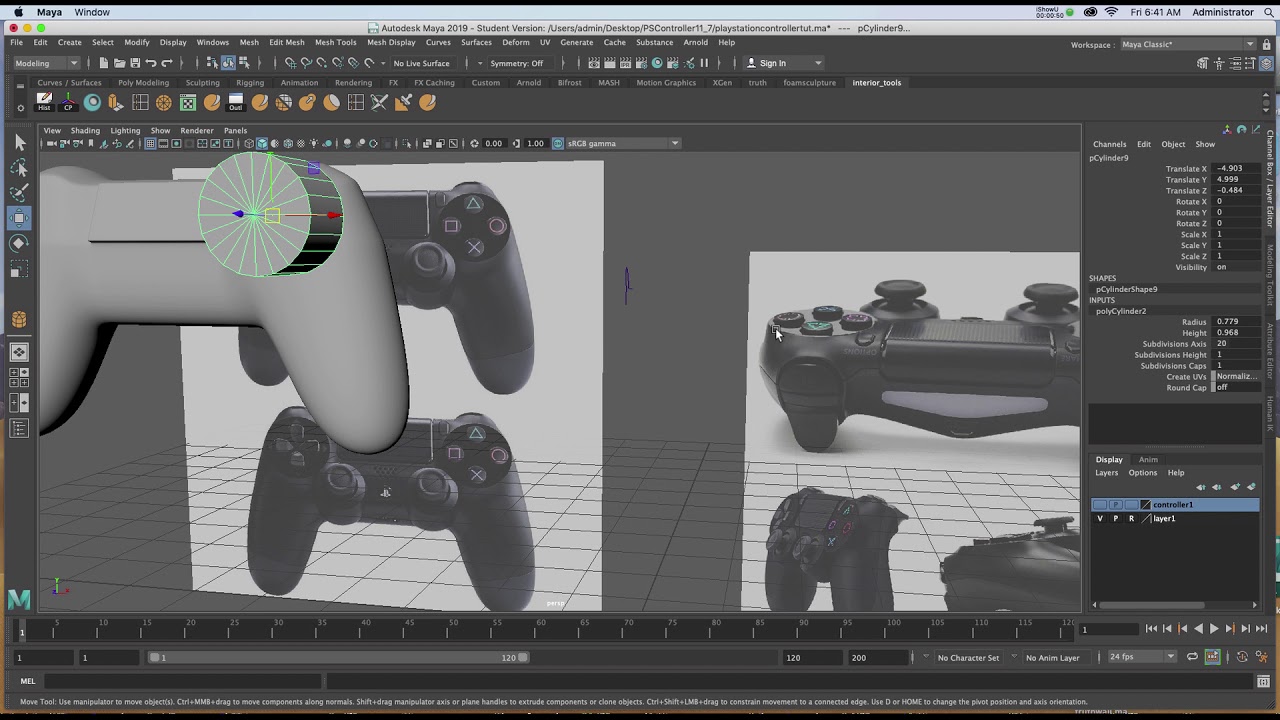Click the Save Scene disk icon
This screenshot has width=1280, height=720.
[x=135, y=63]
